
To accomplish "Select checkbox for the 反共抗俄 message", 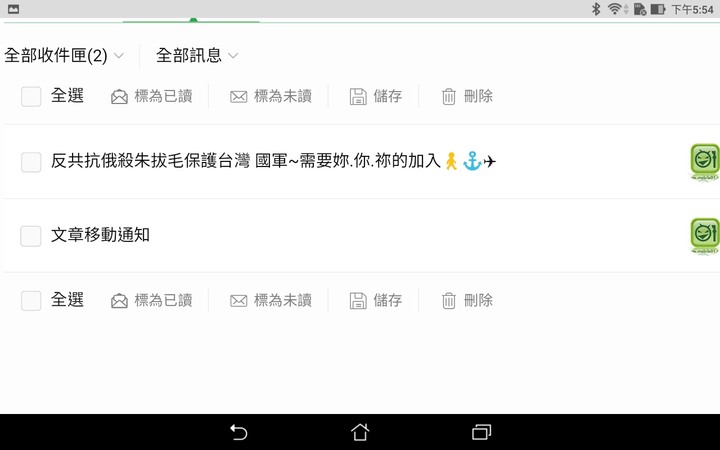I will tap(31, 162).
